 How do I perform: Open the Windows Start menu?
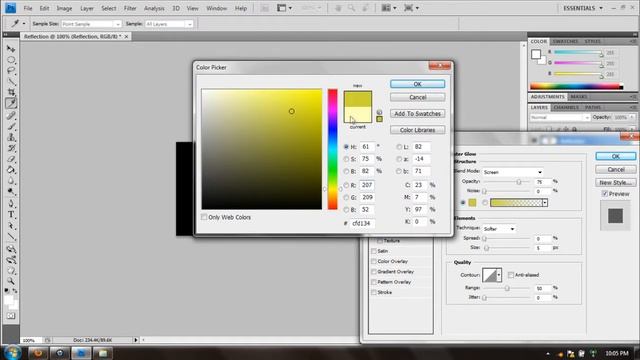click(13, 352)
